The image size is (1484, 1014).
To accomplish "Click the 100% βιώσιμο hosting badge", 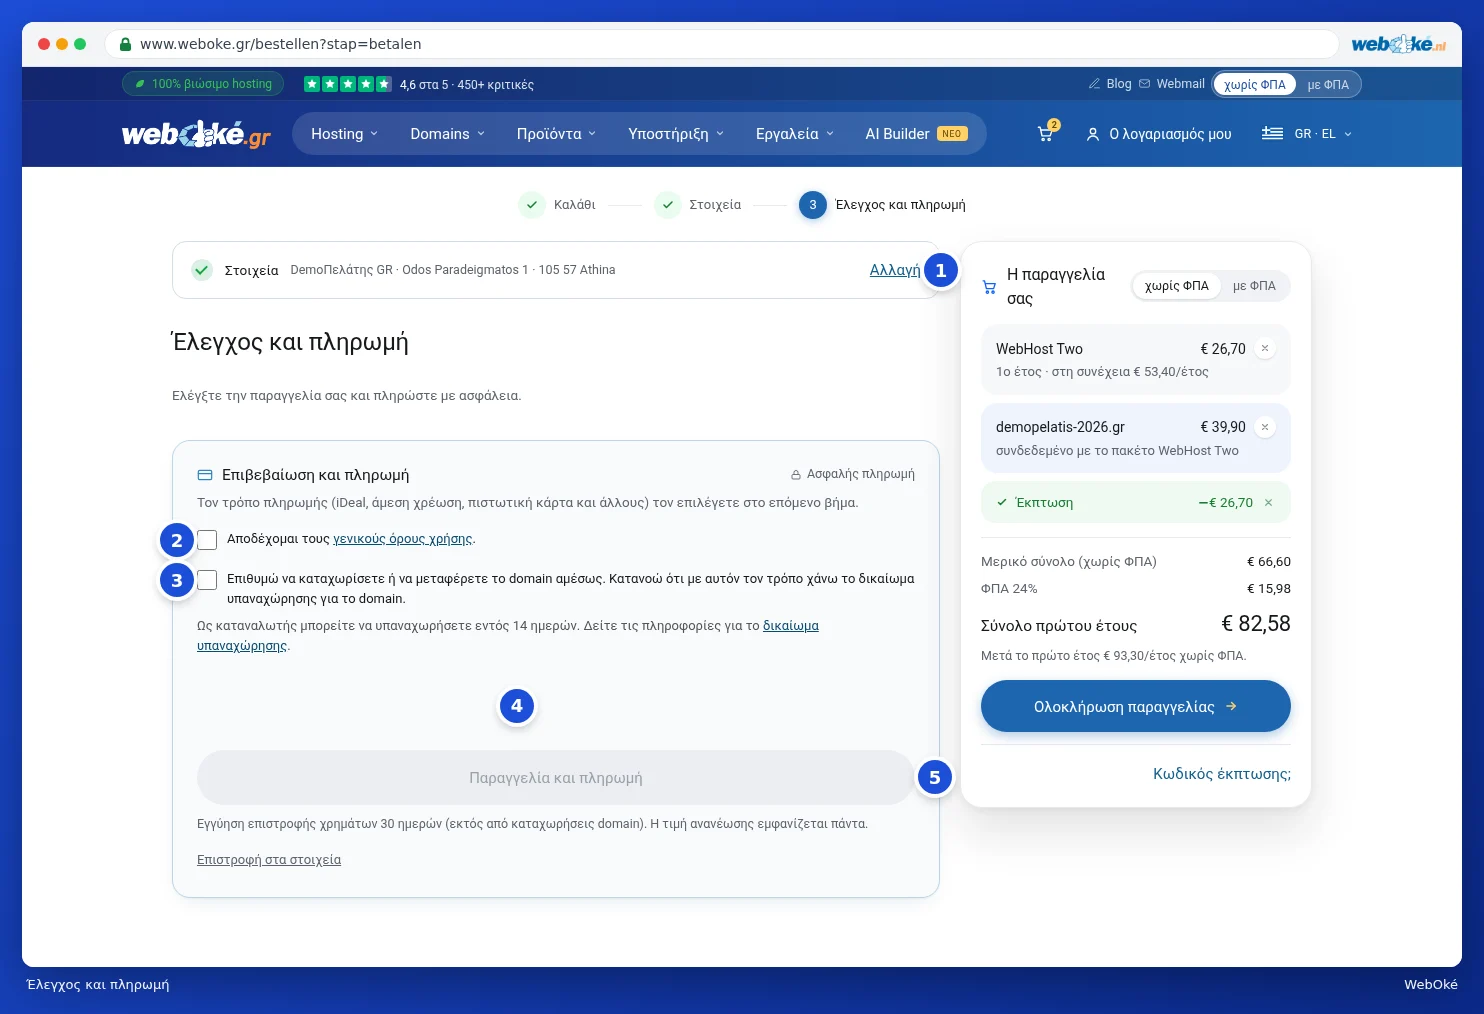I will (203, 84).
